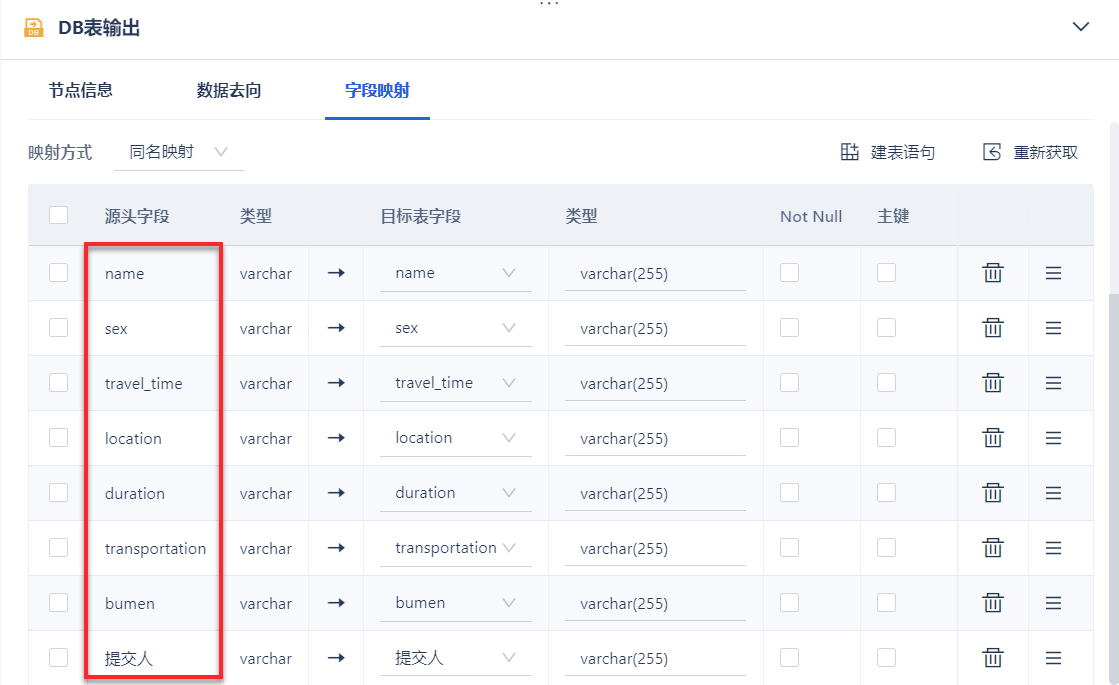Mark transportation field as 主键

pyautogui.click(x=886, y=547)
